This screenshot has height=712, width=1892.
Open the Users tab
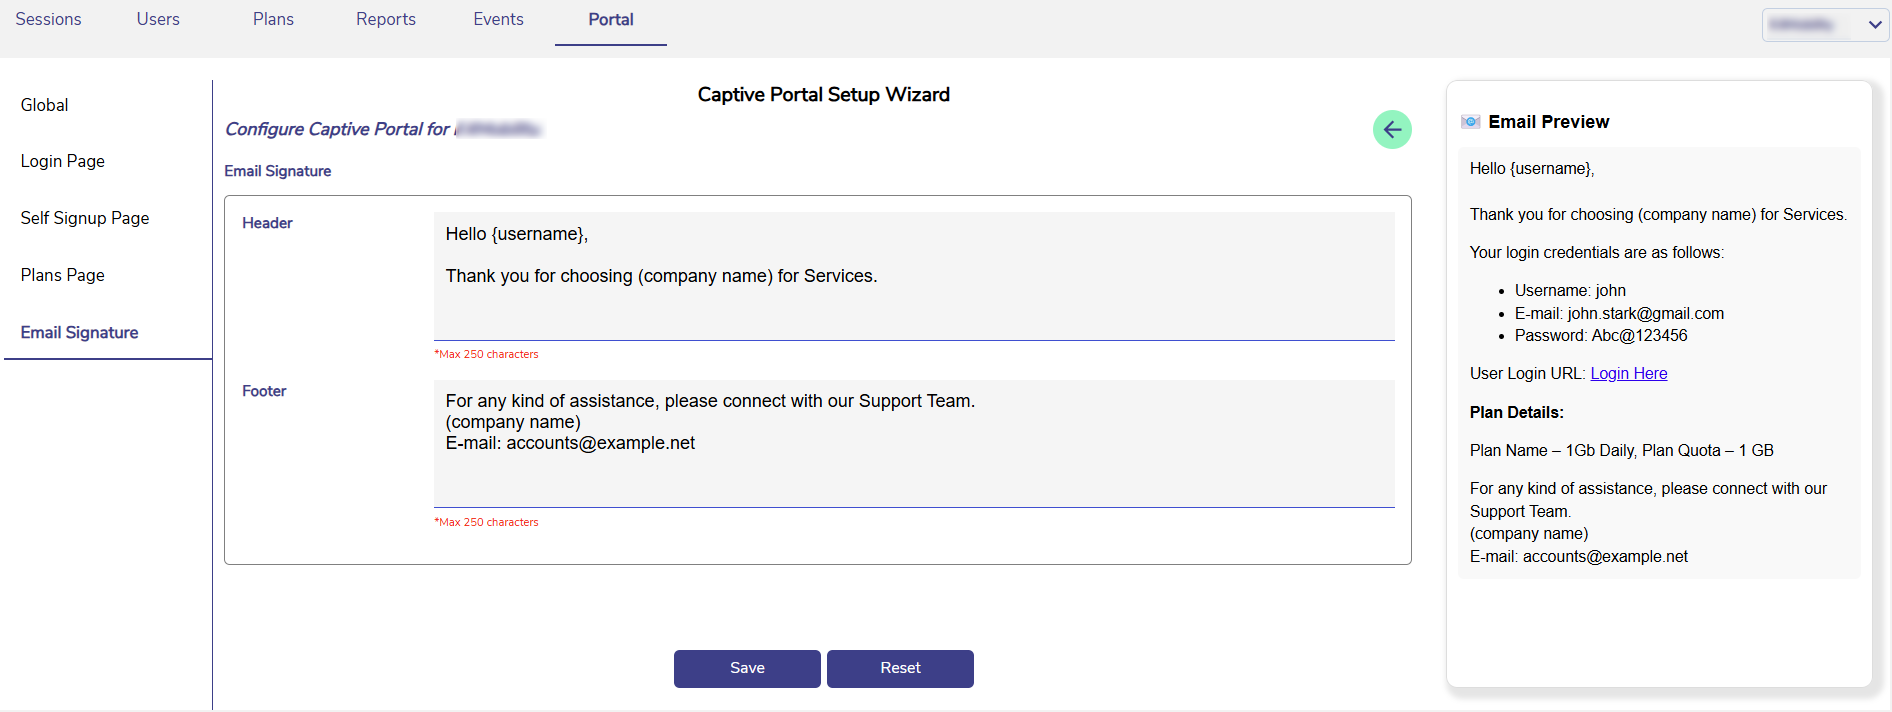(158, 20)
